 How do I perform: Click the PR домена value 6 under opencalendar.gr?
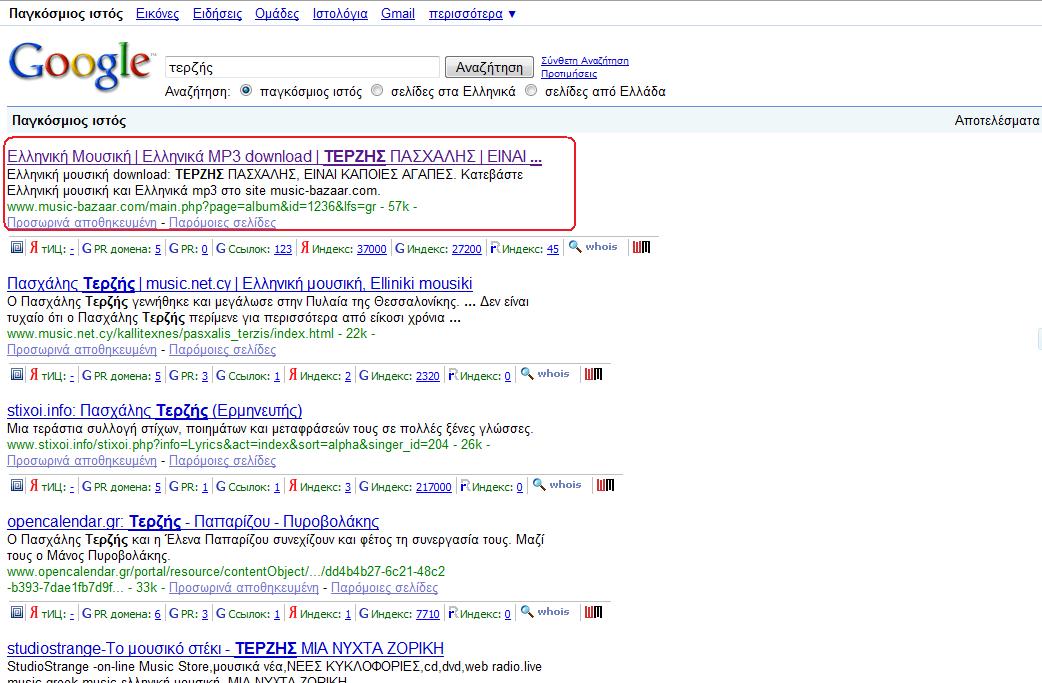click(157, 614)
